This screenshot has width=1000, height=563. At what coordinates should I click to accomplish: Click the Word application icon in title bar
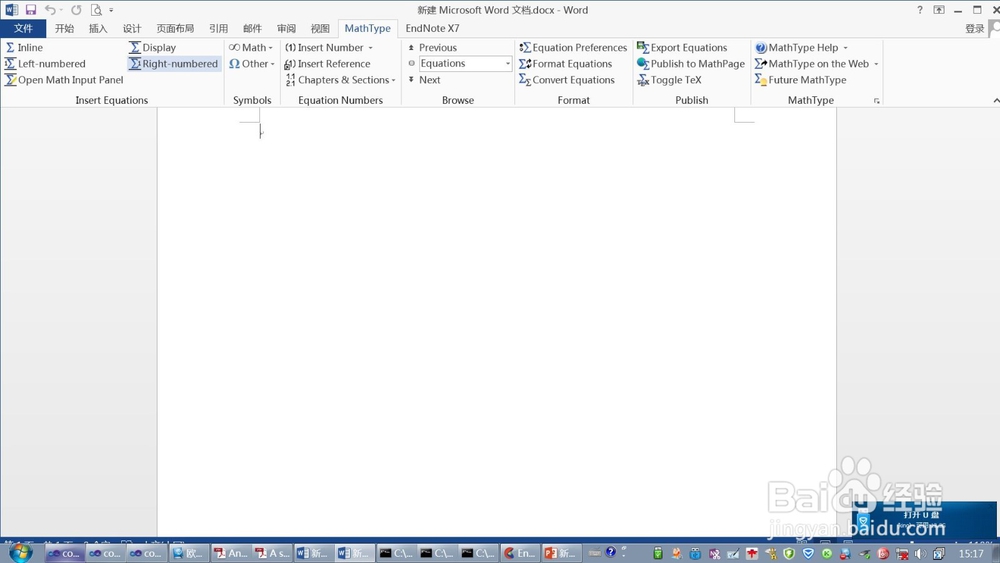pyautogui.click(x=11, y=10)
